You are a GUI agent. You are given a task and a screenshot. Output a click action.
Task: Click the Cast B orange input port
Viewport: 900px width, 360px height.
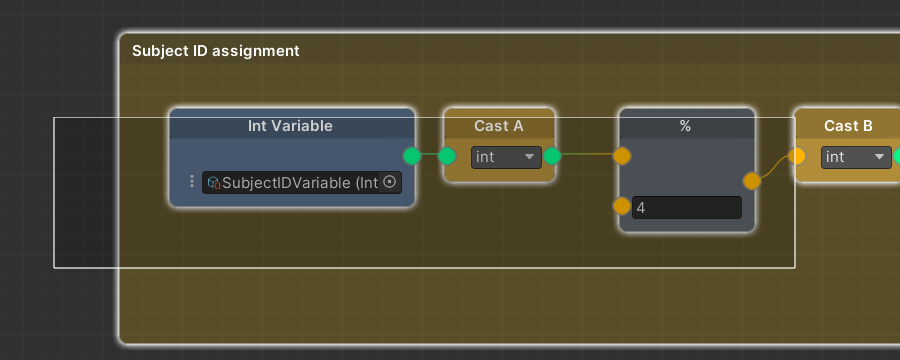pos(797,156)
